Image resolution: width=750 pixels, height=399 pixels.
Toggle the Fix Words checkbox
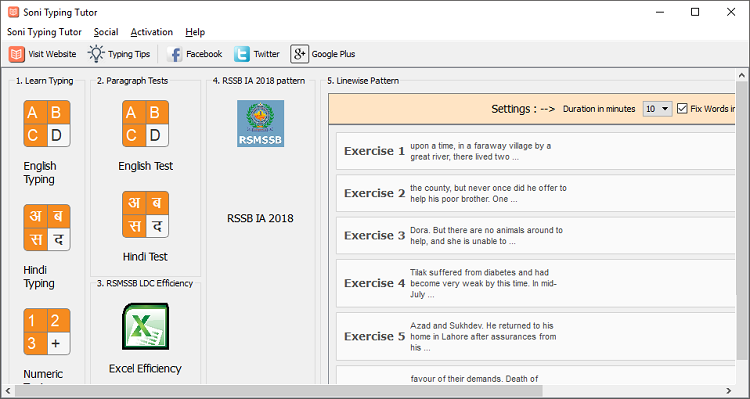coord(682,109)
